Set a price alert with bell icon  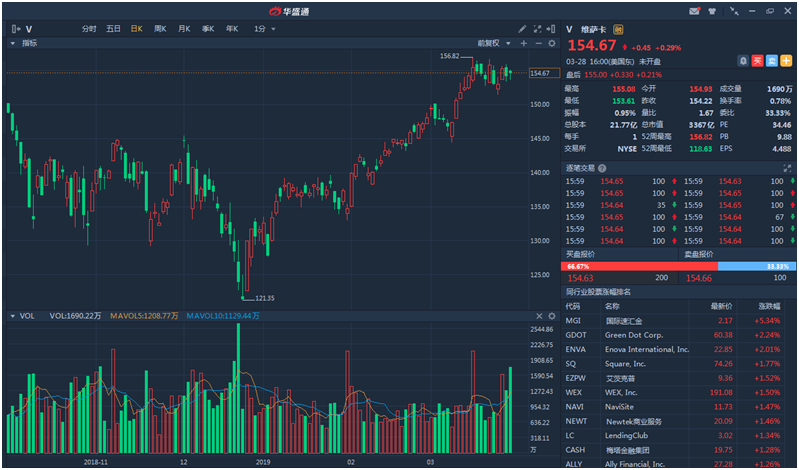click(743, 61)
